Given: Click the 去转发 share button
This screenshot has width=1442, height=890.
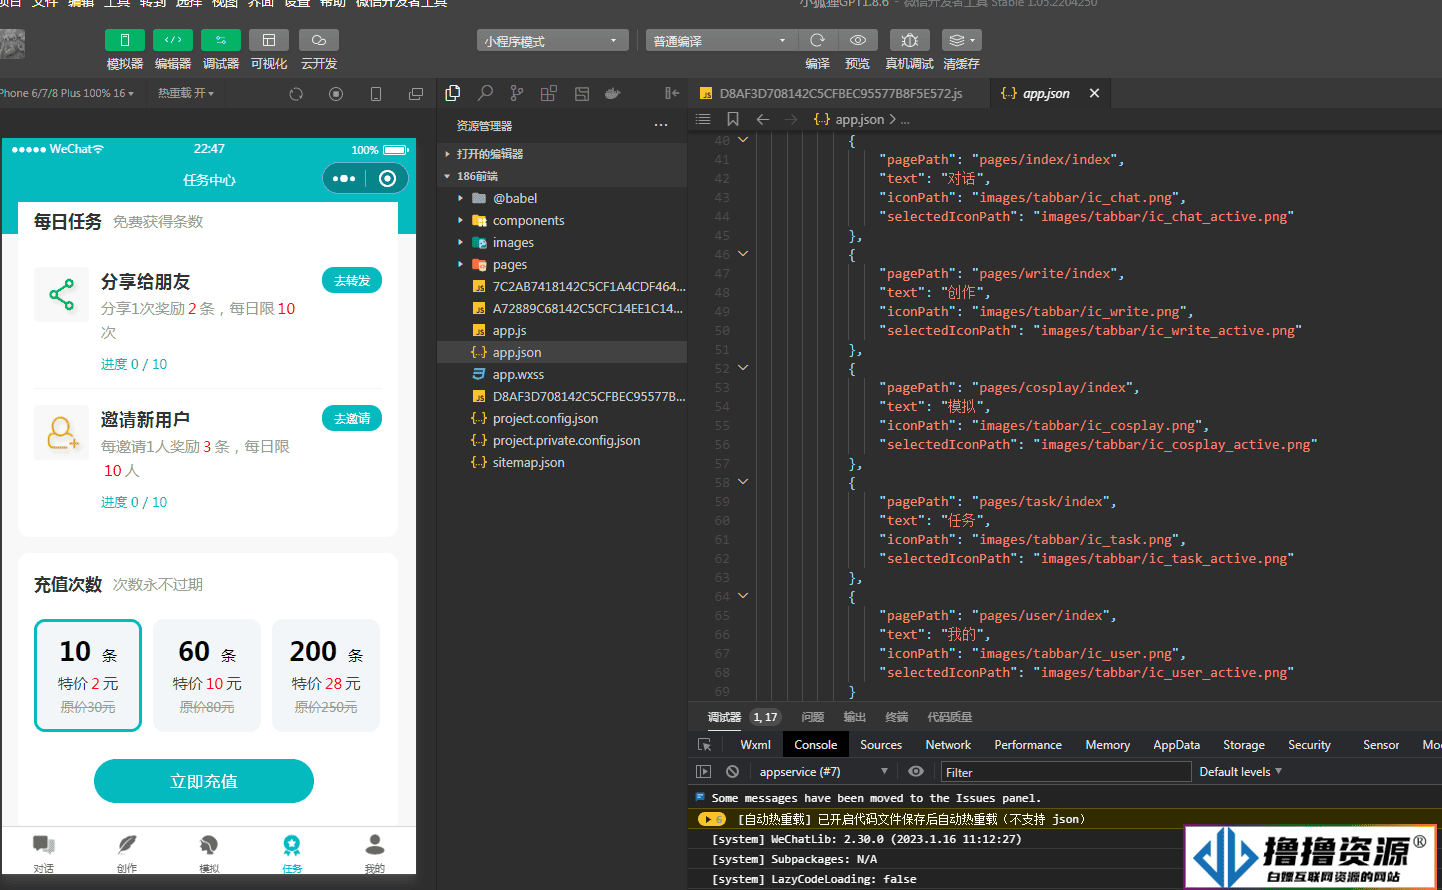Looking at the screenshot, I should tap(352, 281).
